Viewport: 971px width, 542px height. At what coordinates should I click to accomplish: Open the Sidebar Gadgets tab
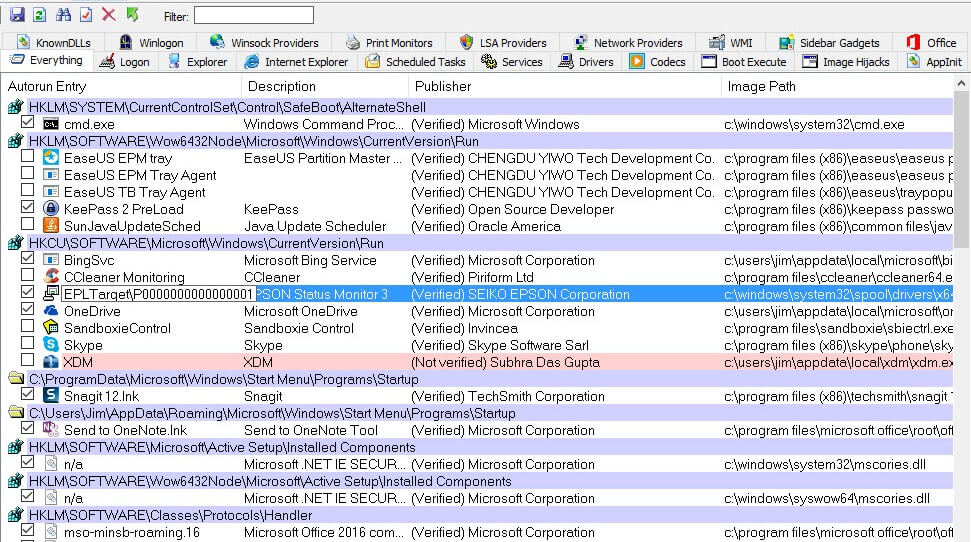click(x=829, y=43)
